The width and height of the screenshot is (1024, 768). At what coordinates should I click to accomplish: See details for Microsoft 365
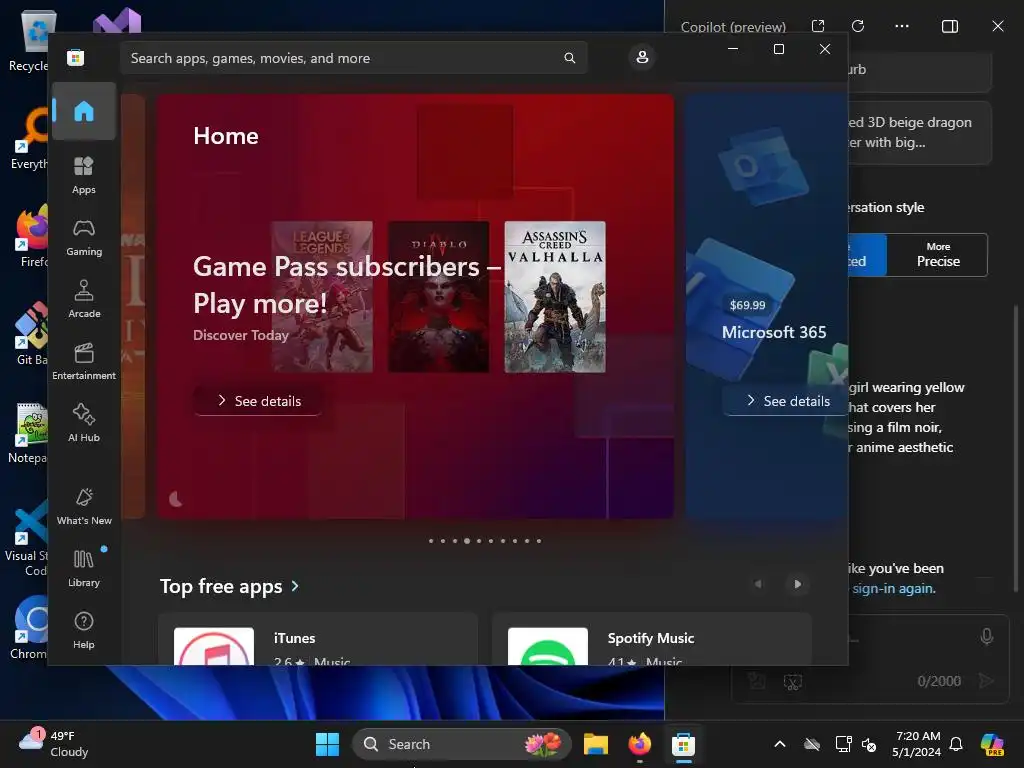click(x=788, y=401)
